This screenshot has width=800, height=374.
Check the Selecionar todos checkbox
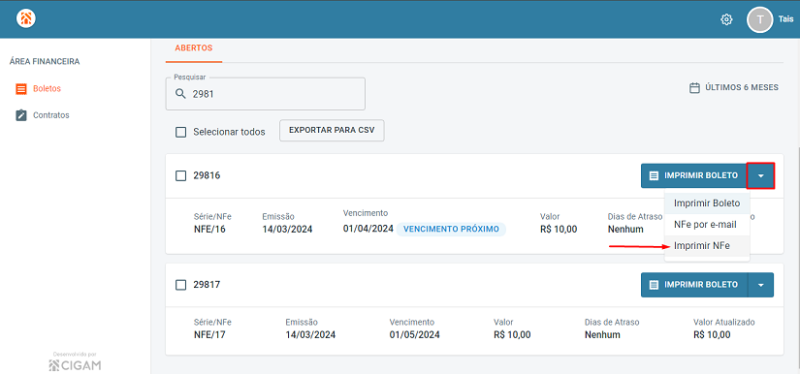(181, 132)
